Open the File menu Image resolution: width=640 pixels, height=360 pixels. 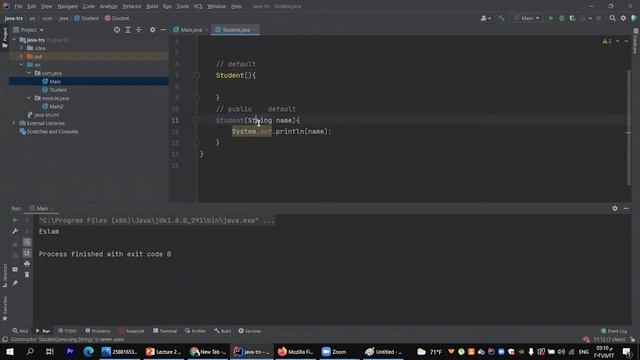[x=18, y=6]
